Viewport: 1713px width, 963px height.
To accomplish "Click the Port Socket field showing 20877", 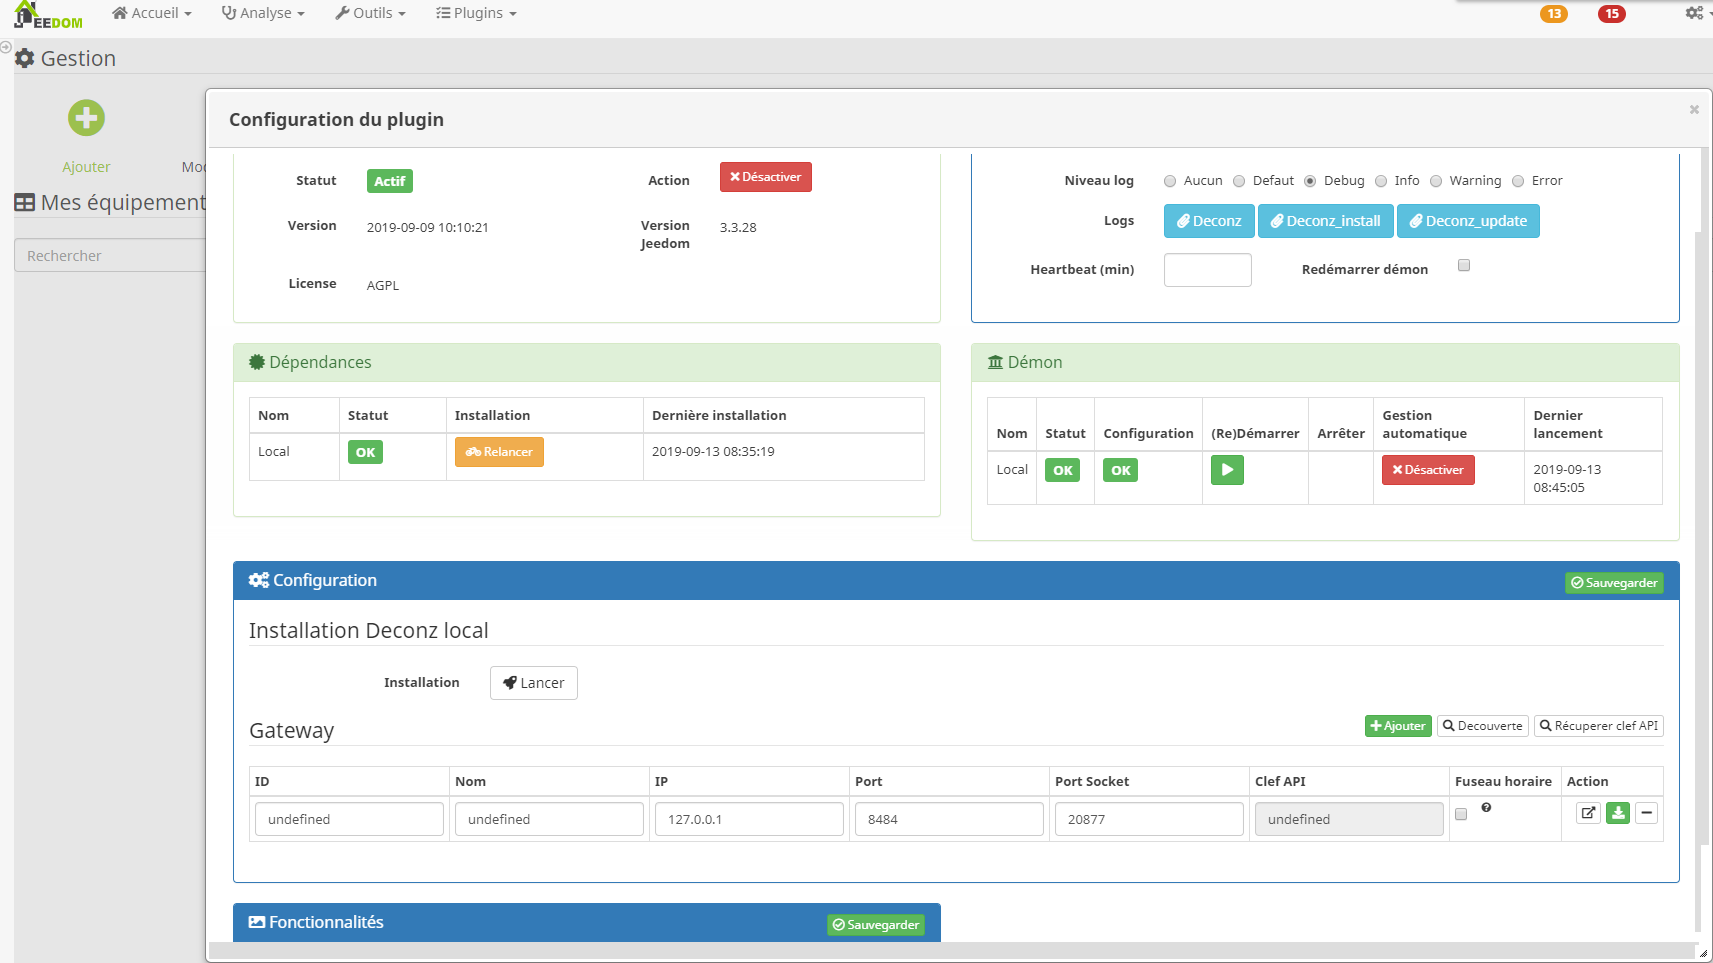I will 1149,819.
